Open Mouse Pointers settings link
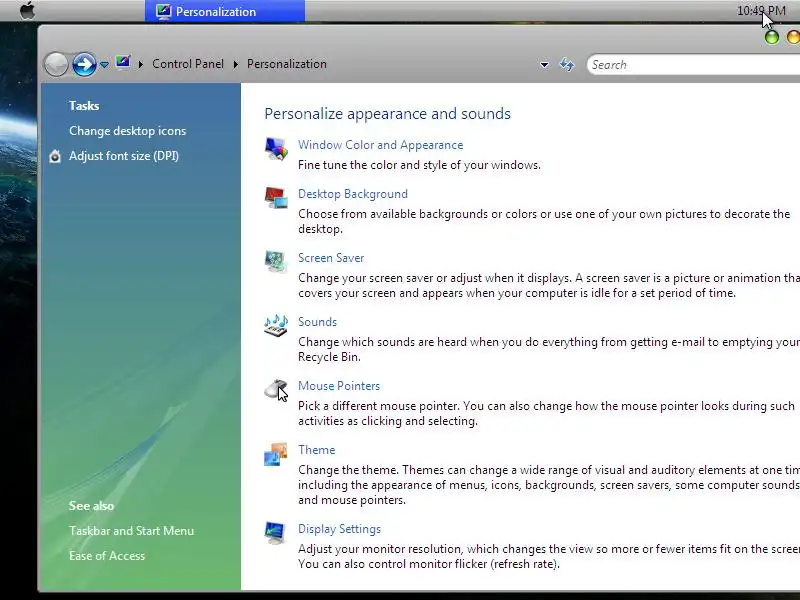 click(x=339, y=386)
